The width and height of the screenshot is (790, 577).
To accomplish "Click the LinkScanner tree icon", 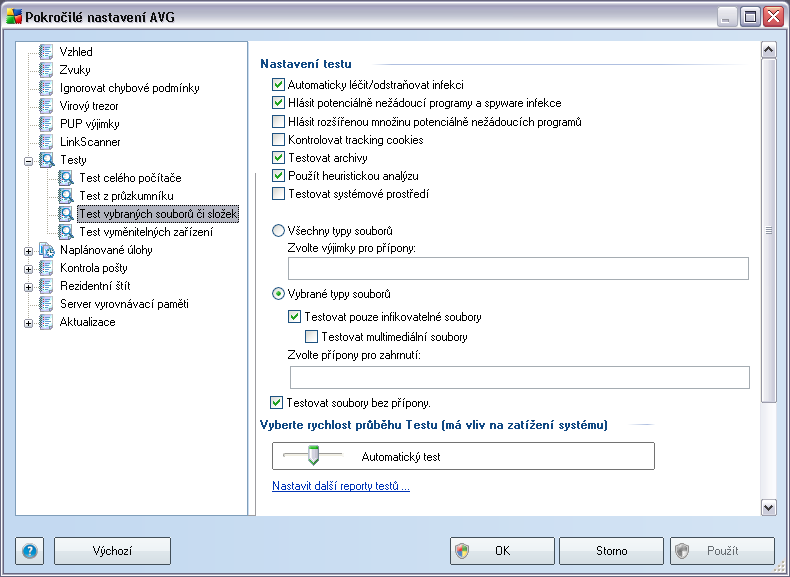I will point(46,142).
